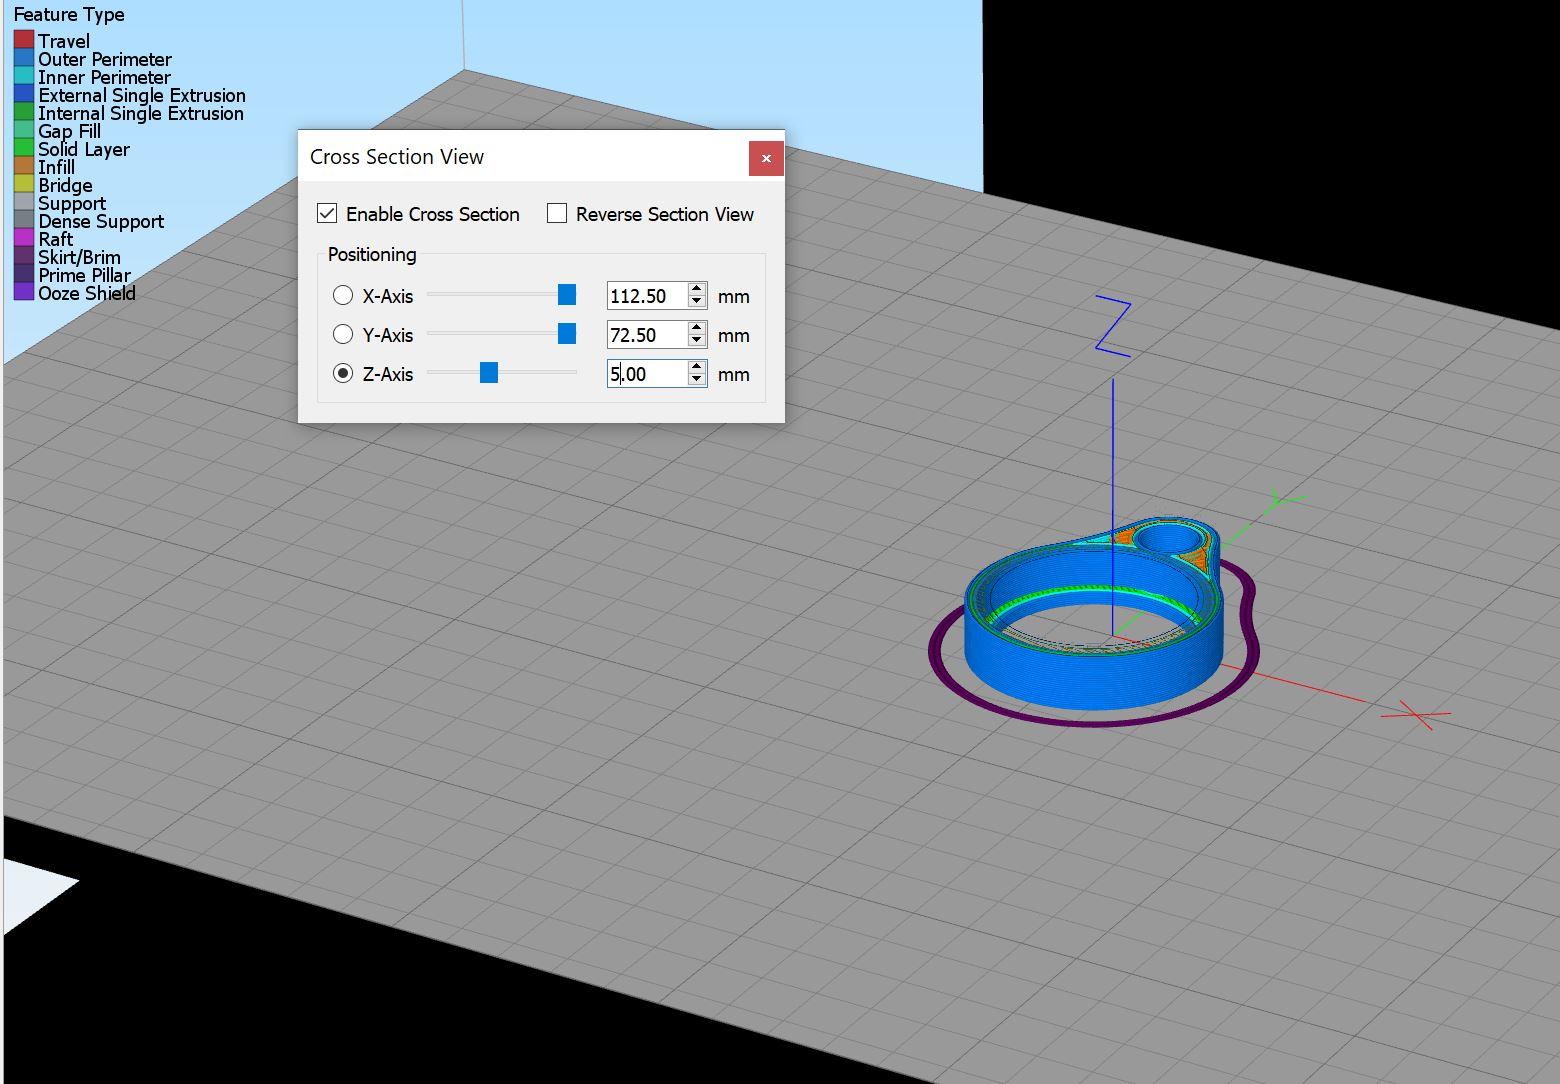This screenshot has height=1084, width=1560.
Task: Click the X-Axis position field showing 112.50
Action: point(647,295)
